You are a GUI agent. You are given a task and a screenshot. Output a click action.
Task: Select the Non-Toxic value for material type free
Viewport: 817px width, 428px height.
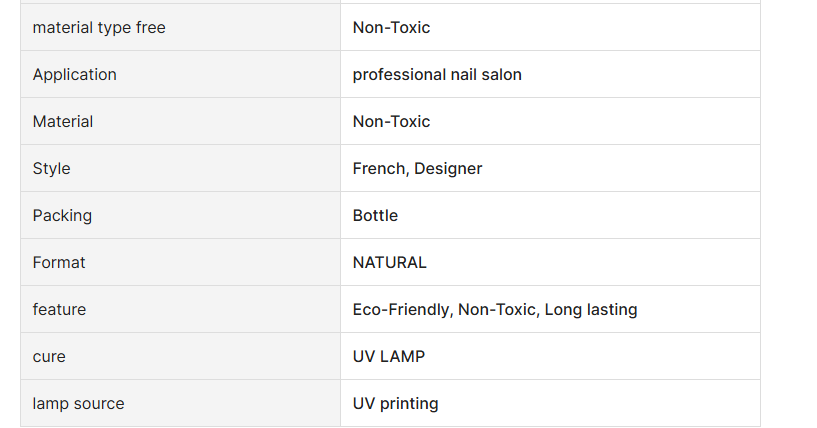(x=391, y=28)
